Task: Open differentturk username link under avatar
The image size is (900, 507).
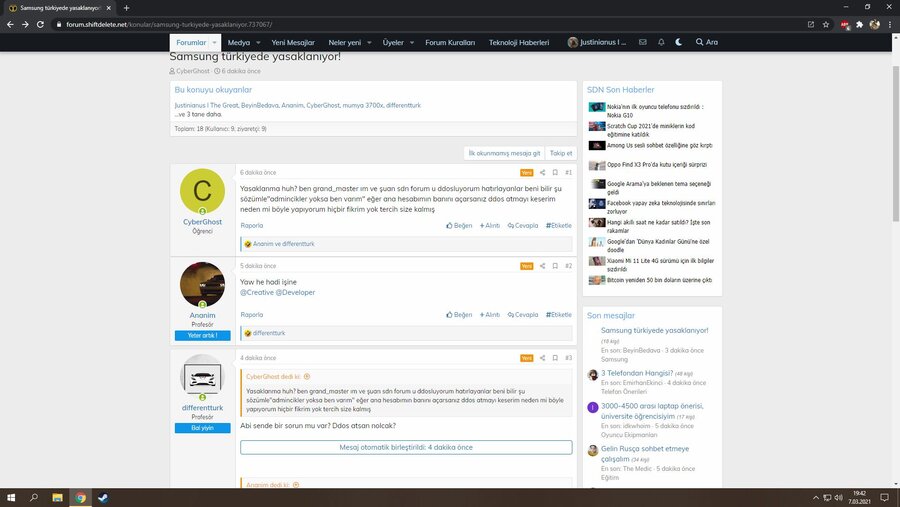Action: click(x=202, y=408)
